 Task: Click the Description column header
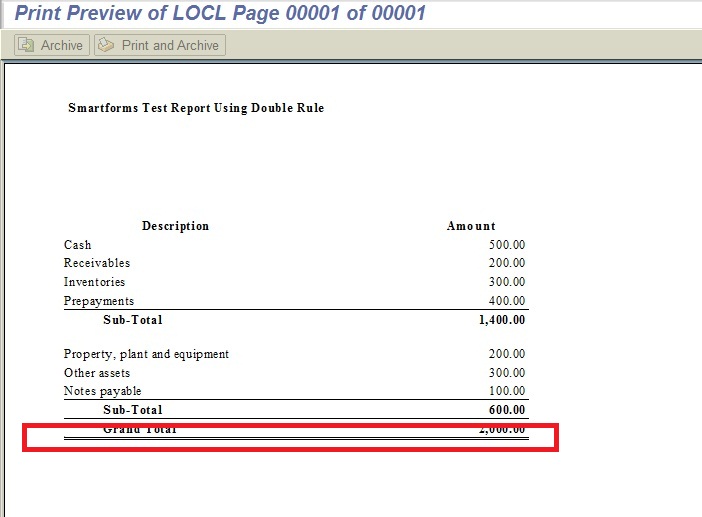[176, 226]
